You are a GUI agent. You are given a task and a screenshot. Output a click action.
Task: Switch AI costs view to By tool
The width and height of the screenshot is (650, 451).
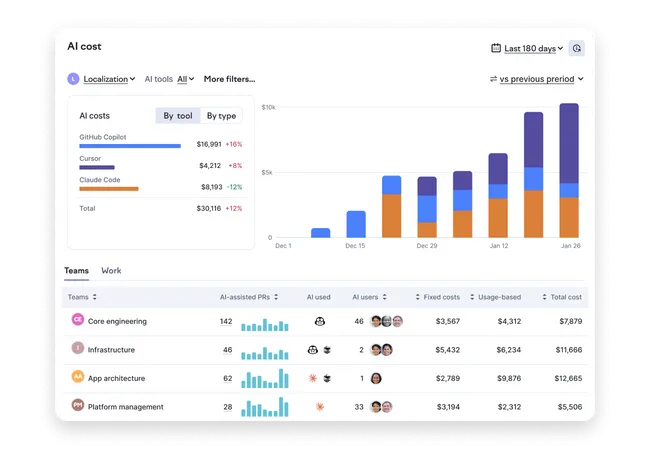[x=178, y=116]
